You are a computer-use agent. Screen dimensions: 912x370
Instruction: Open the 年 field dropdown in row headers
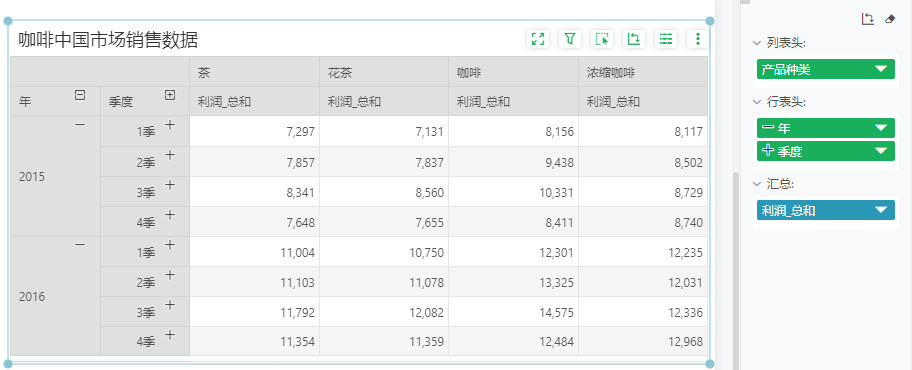coord(881,128)
